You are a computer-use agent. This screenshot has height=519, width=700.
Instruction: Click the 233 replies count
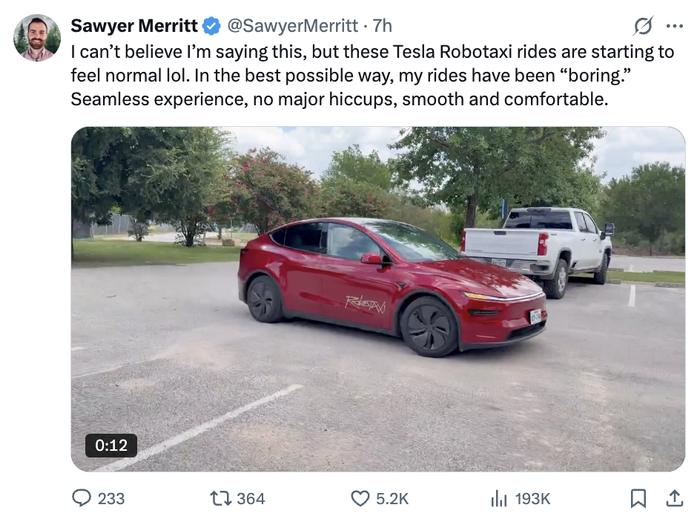pos(111,498)
